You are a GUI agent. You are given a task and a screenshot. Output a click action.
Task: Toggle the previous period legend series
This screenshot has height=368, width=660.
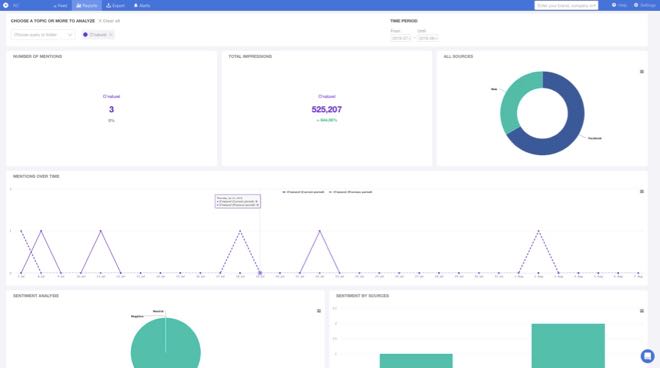(x=351, y=192)
